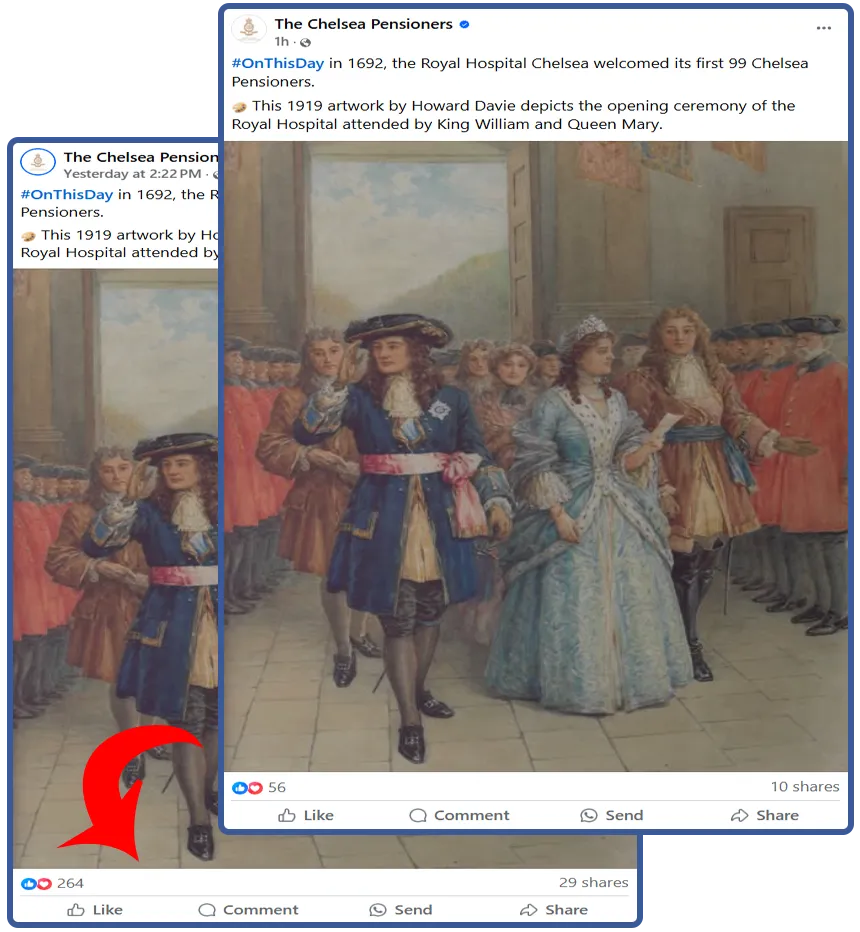Open the painting image in front post

tap(535, 456)
